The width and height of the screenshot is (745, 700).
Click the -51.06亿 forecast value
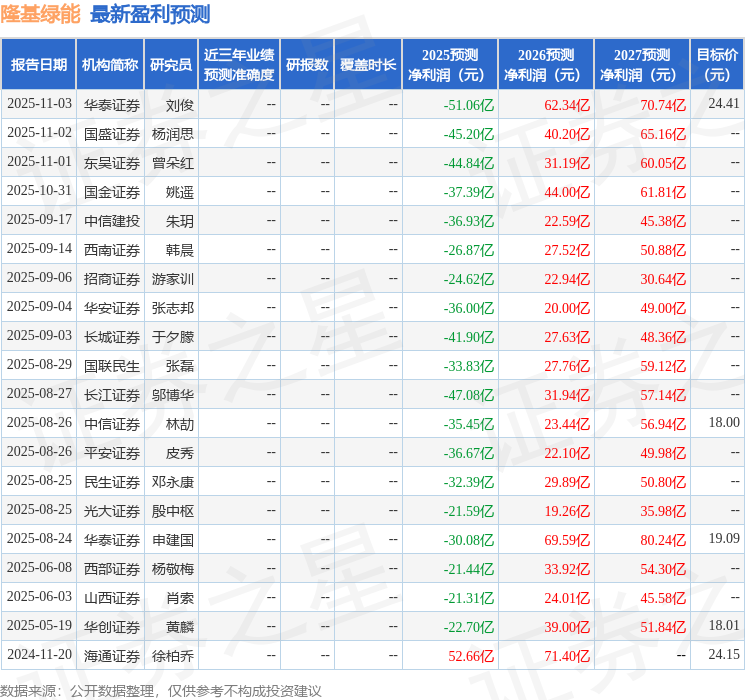pyautogui.click(x=469, y=104)
